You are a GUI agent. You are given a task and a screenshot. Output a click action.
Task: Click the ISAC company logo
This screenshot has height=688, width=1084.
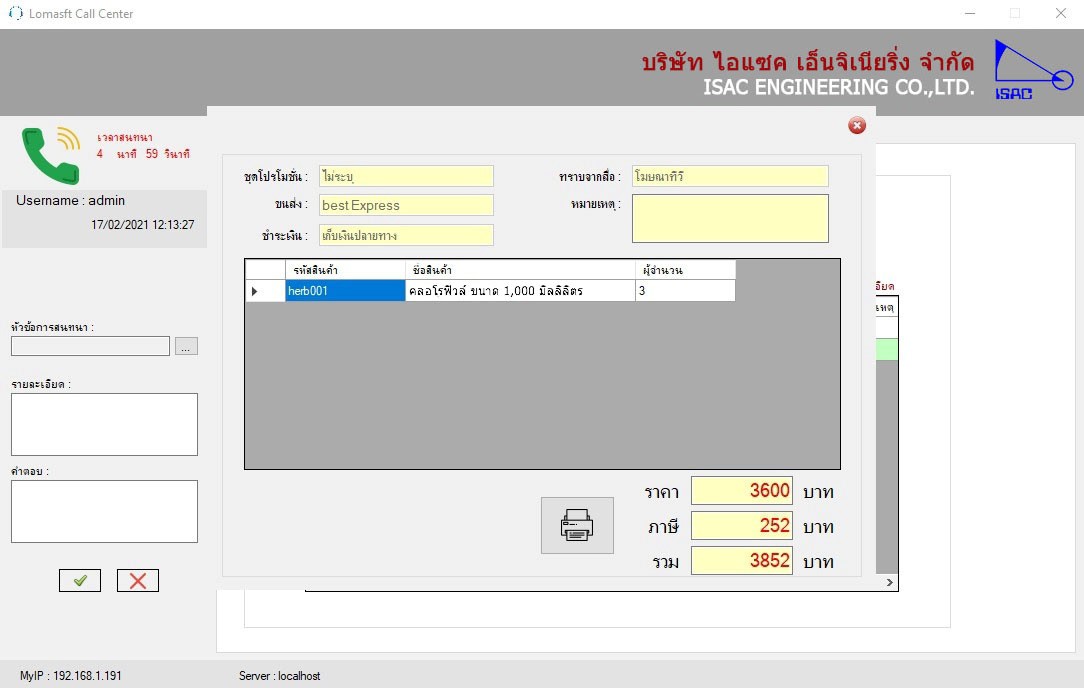click(x=1030, y=70)
